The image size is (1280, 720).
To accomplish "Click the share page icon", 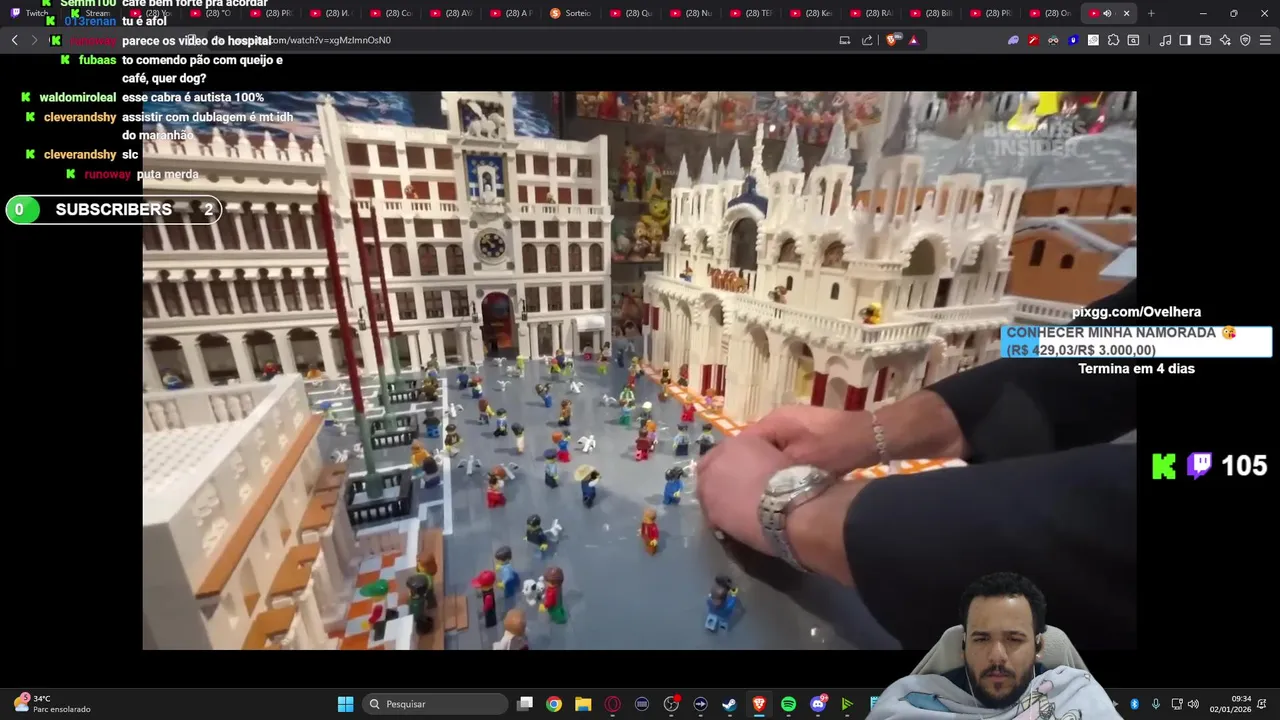I will click(x=867, y=40).
